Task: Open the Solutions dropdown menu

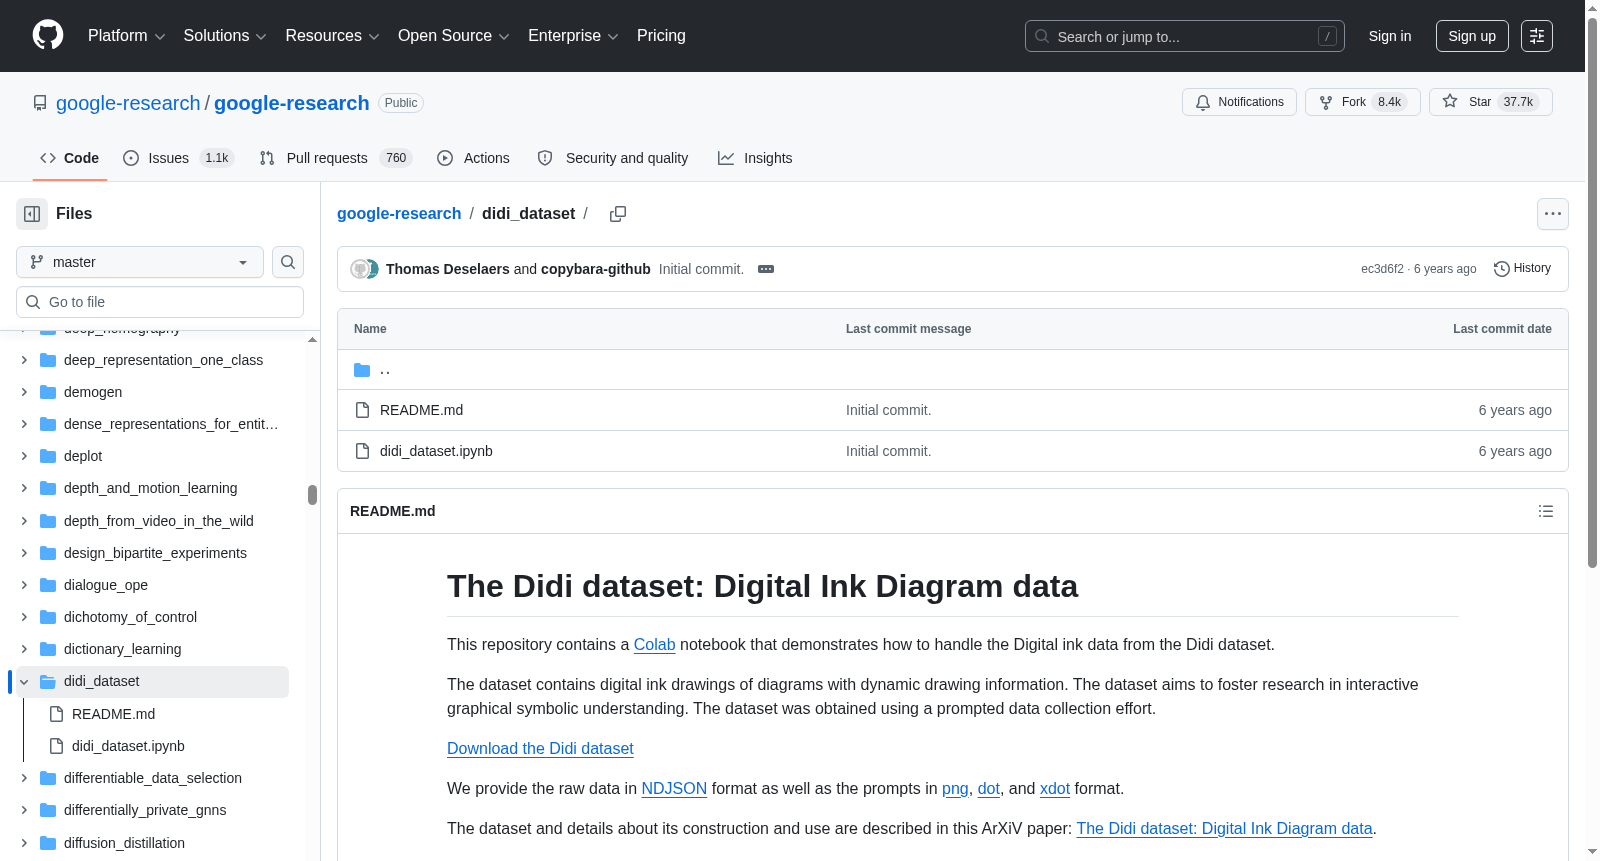Action: [x=225, y=36]
